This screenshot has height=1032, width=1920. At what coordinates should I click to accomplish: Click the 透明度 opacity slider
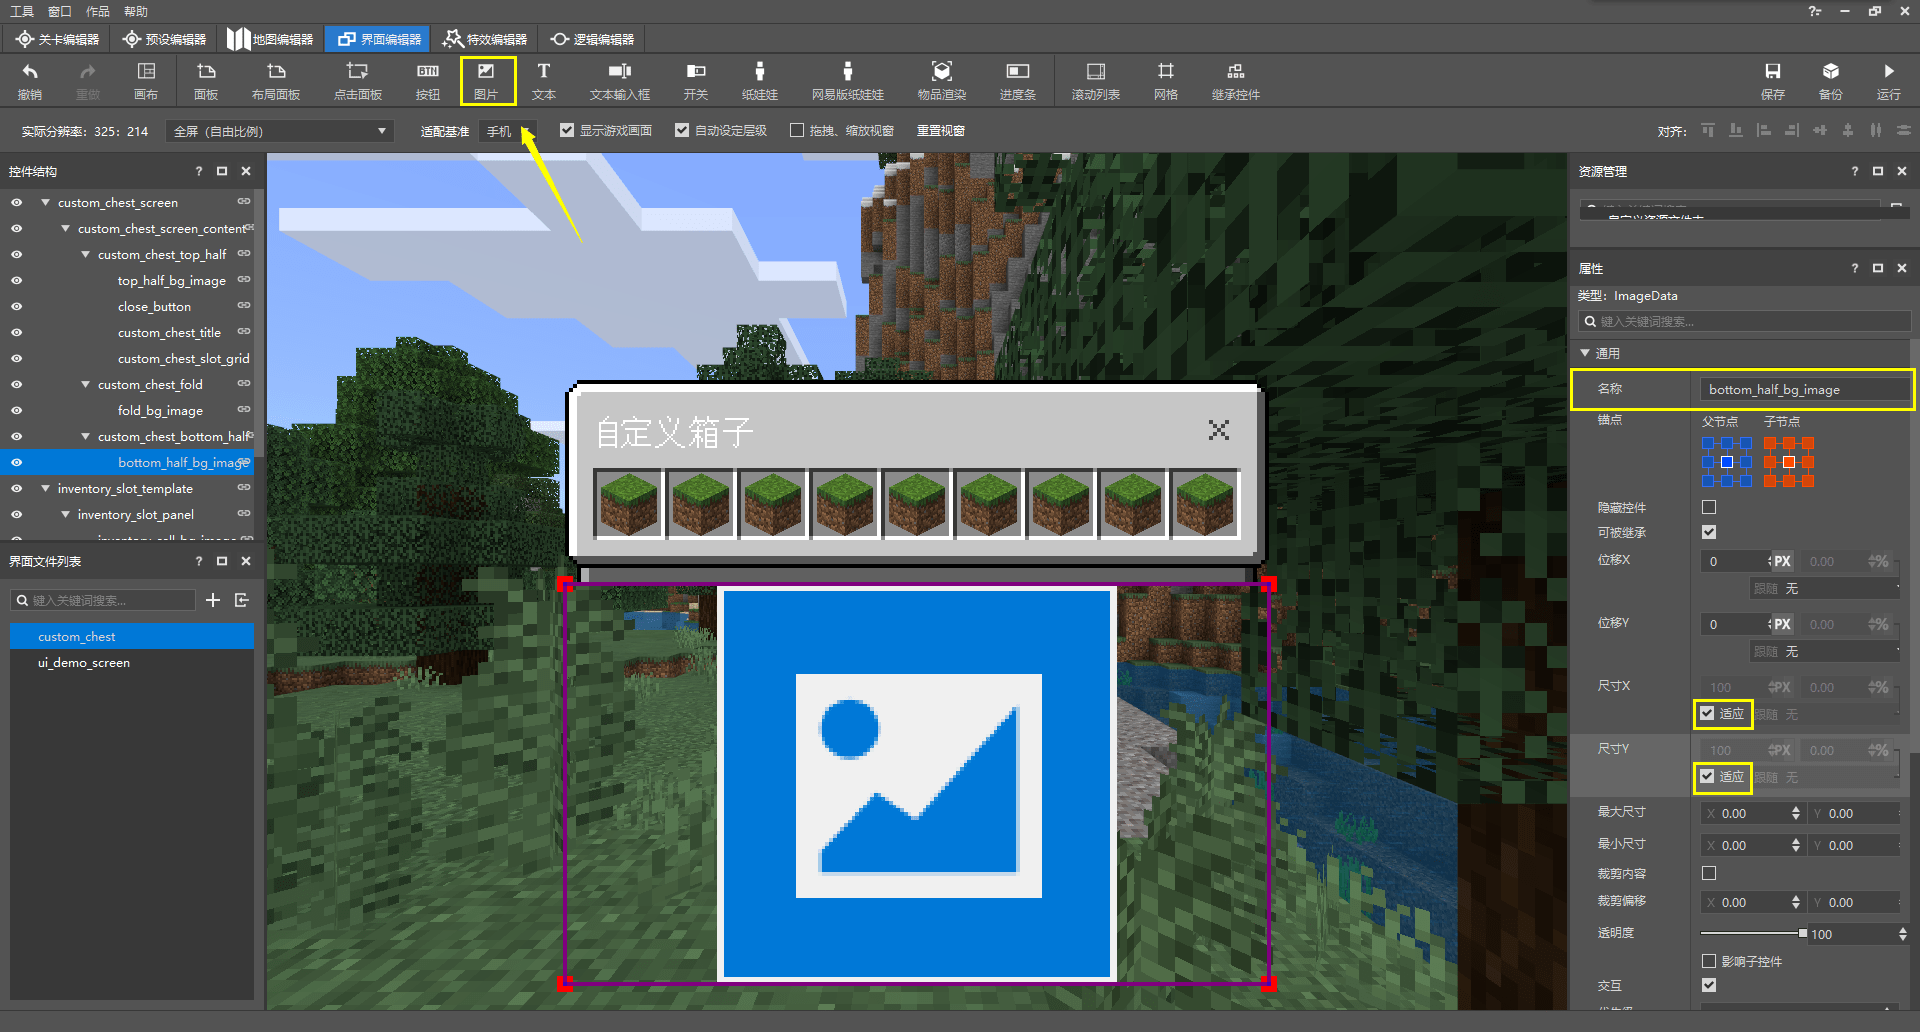1752,933
